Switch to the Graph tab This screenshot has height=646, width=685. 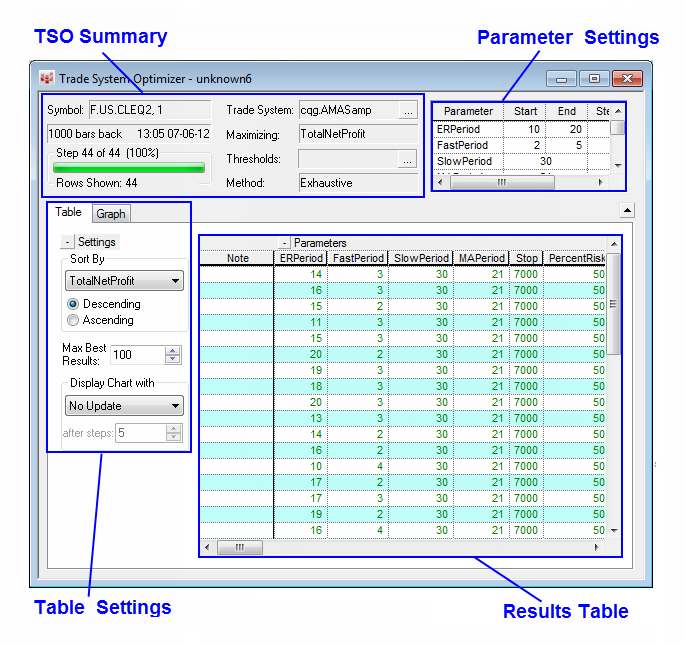(x=111, y=213)
